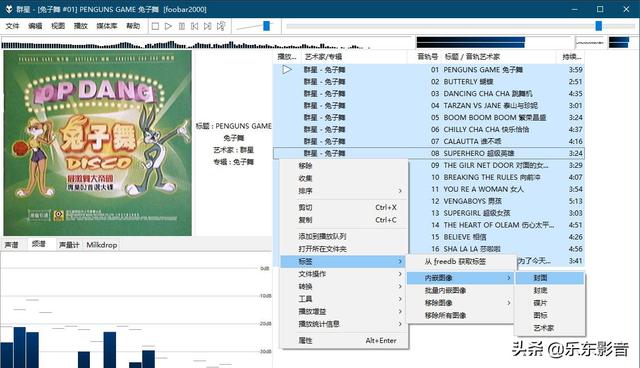Choose 移除所有图像 entry
Image resolution: width=640 pixels, height=368 pixels.
click(460, 315)
